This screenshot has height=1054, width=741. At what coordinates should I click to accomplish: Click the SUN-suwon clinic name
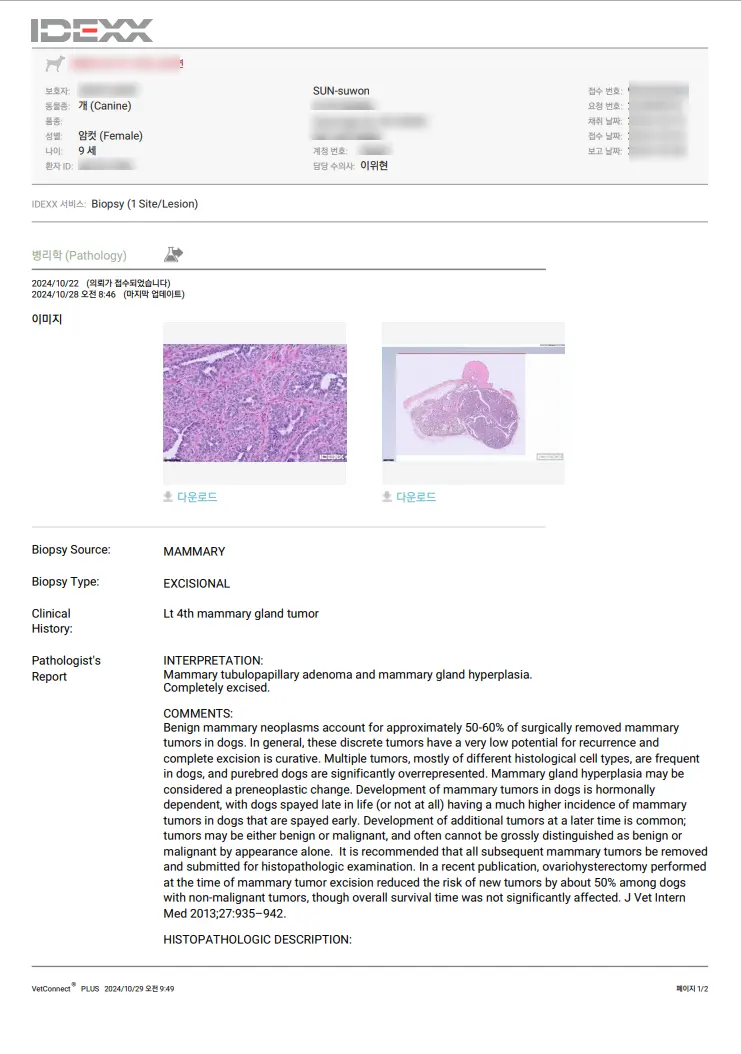(x=341, y=91)
